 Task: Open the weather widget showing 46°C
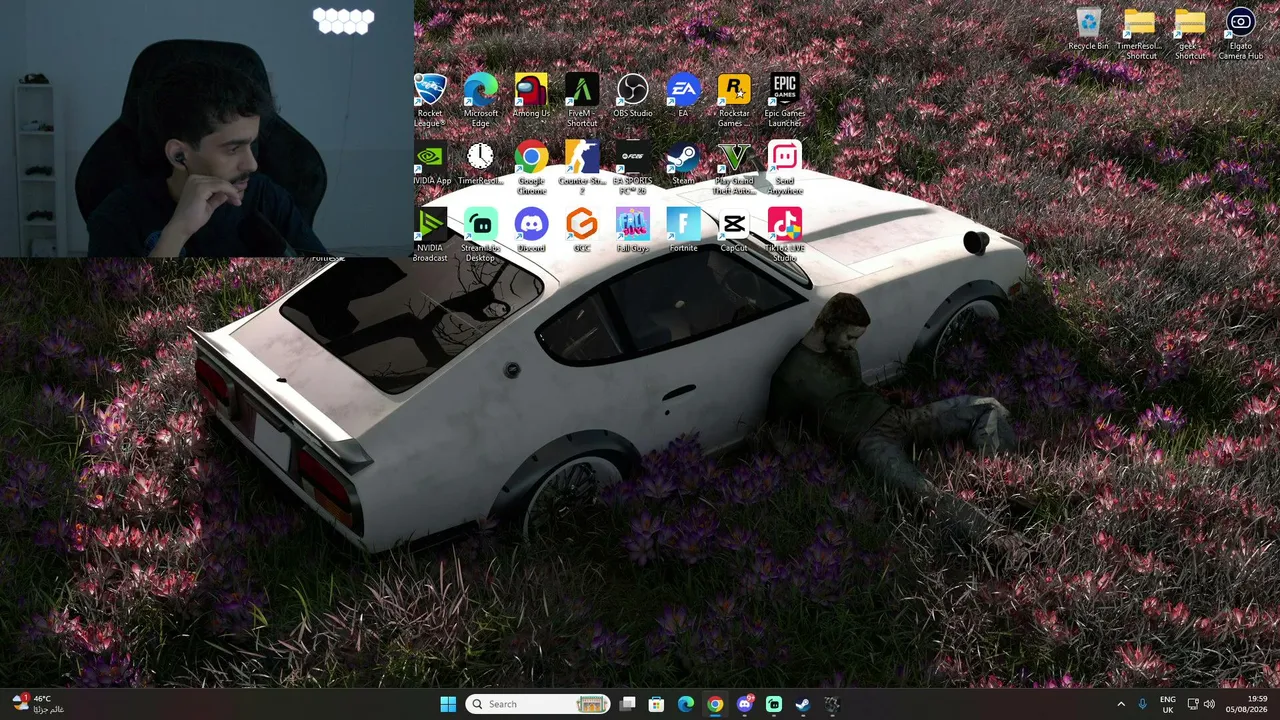38,704
